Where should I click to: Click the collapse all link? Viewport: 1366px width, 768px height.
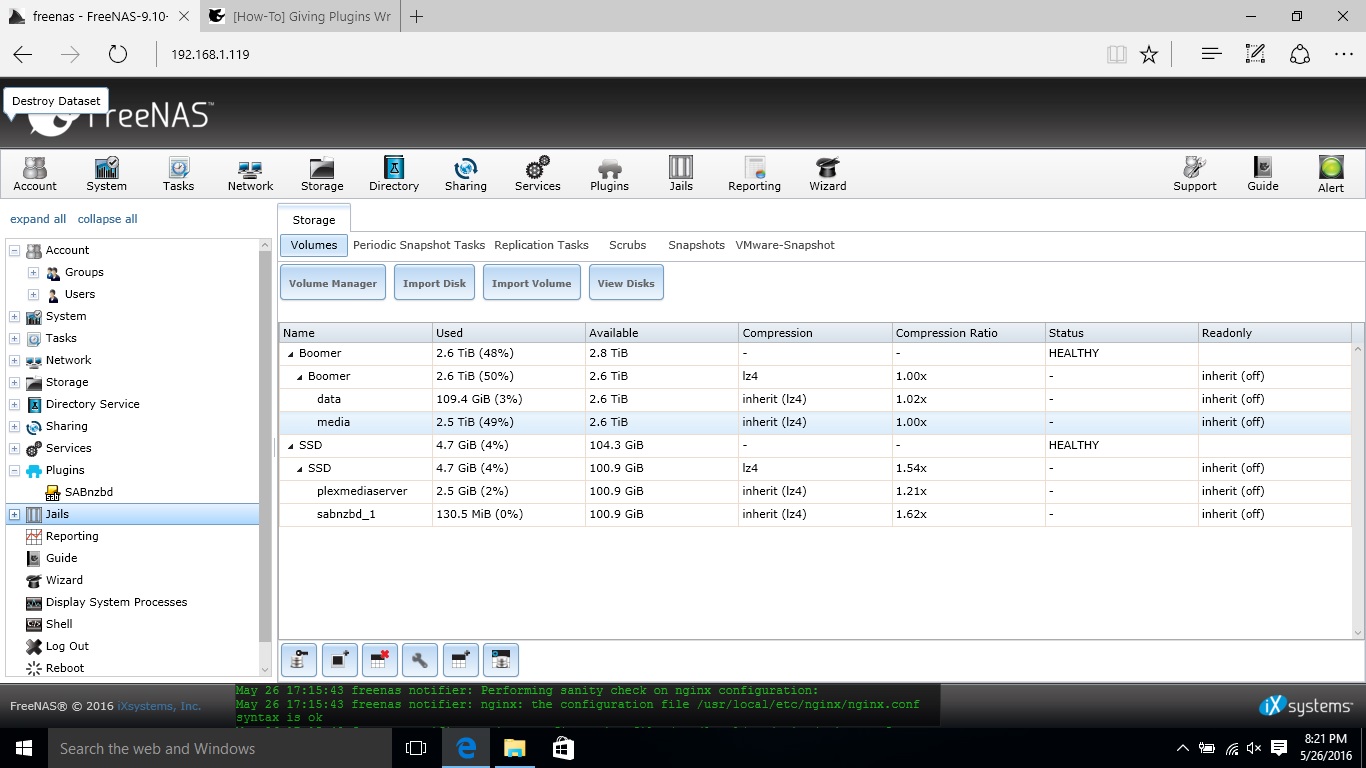click(x=108, y=219)
